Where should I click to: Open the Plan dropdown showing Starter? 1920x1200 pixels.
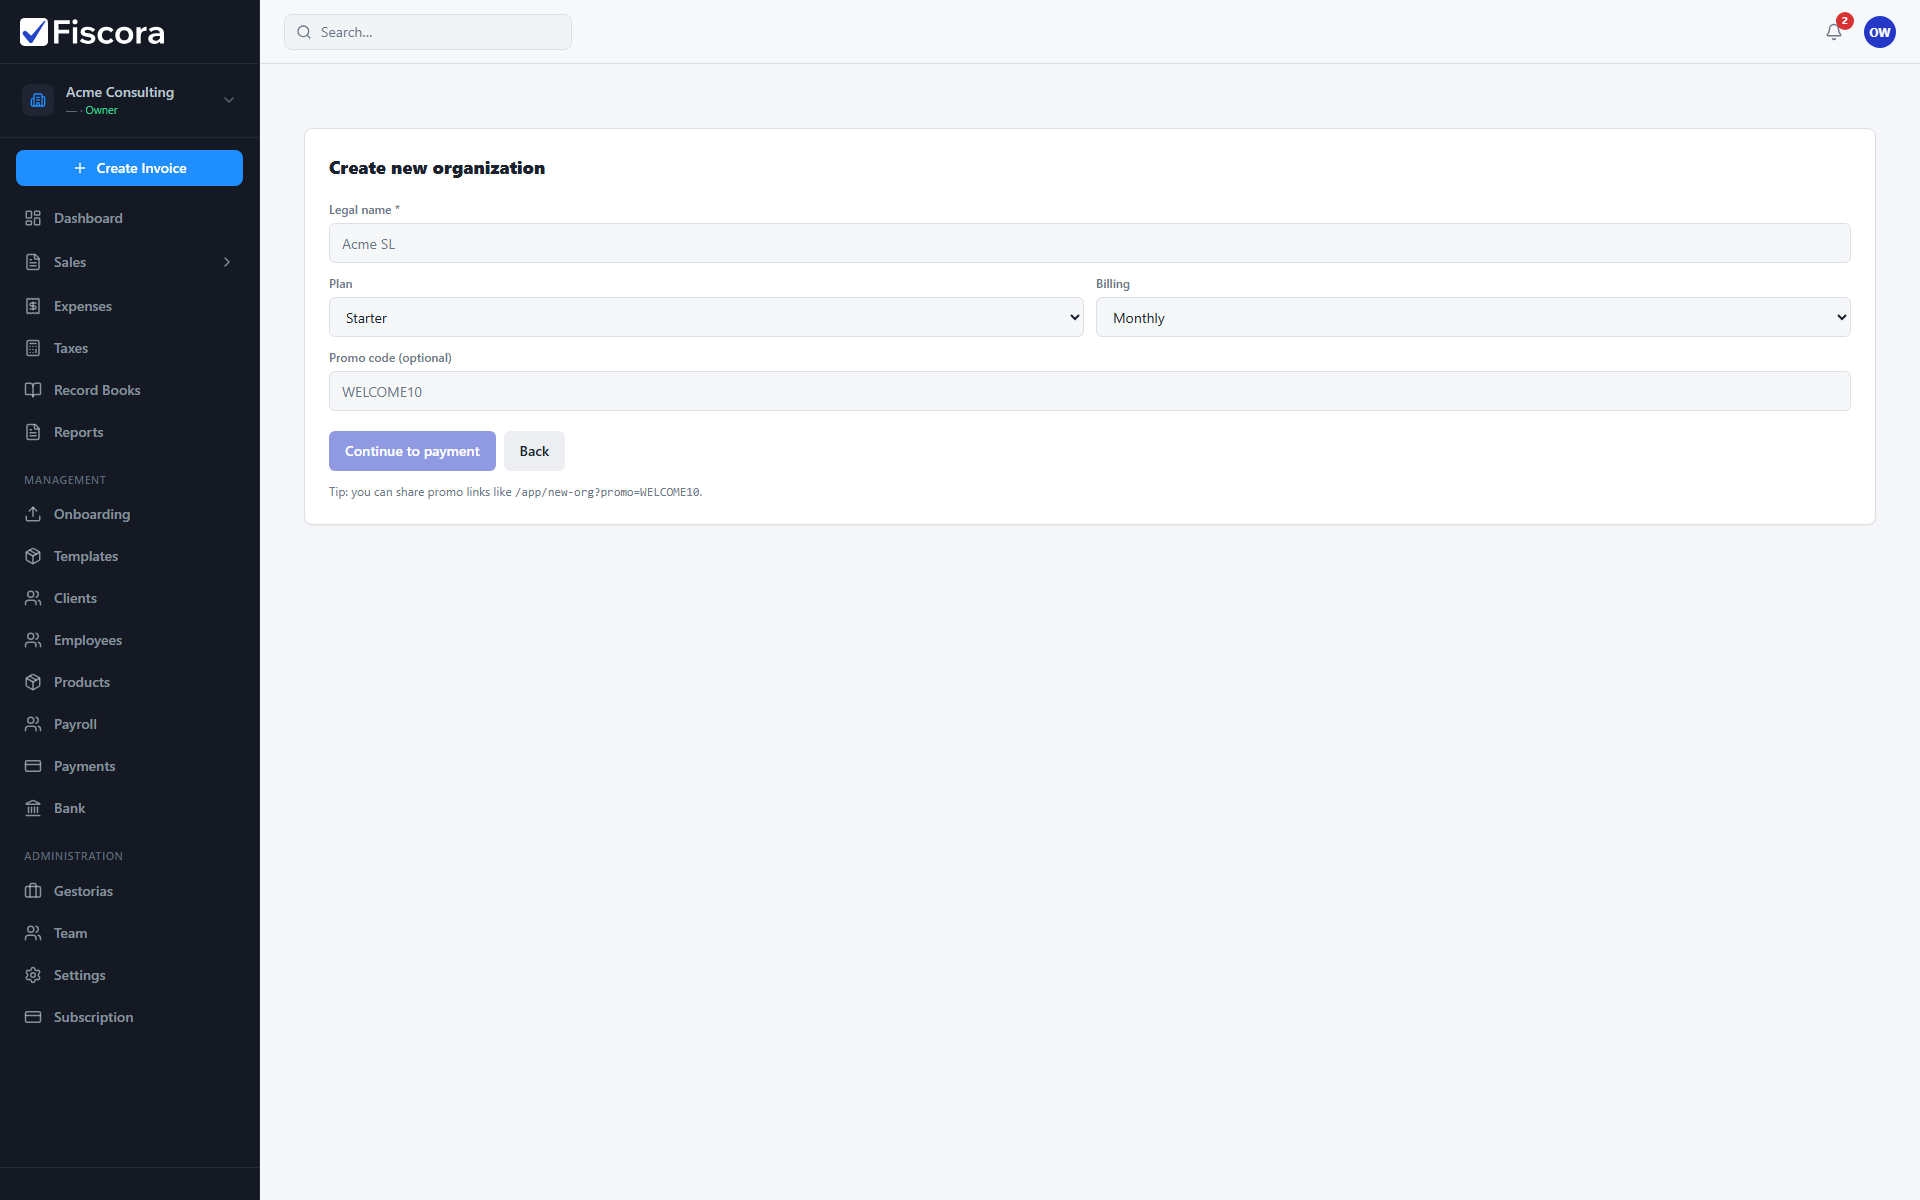click(706, 317)
